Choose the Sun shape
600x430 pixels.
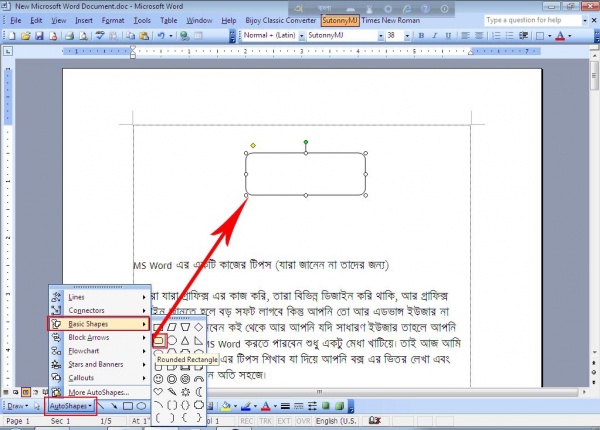[x=185, y=392]
